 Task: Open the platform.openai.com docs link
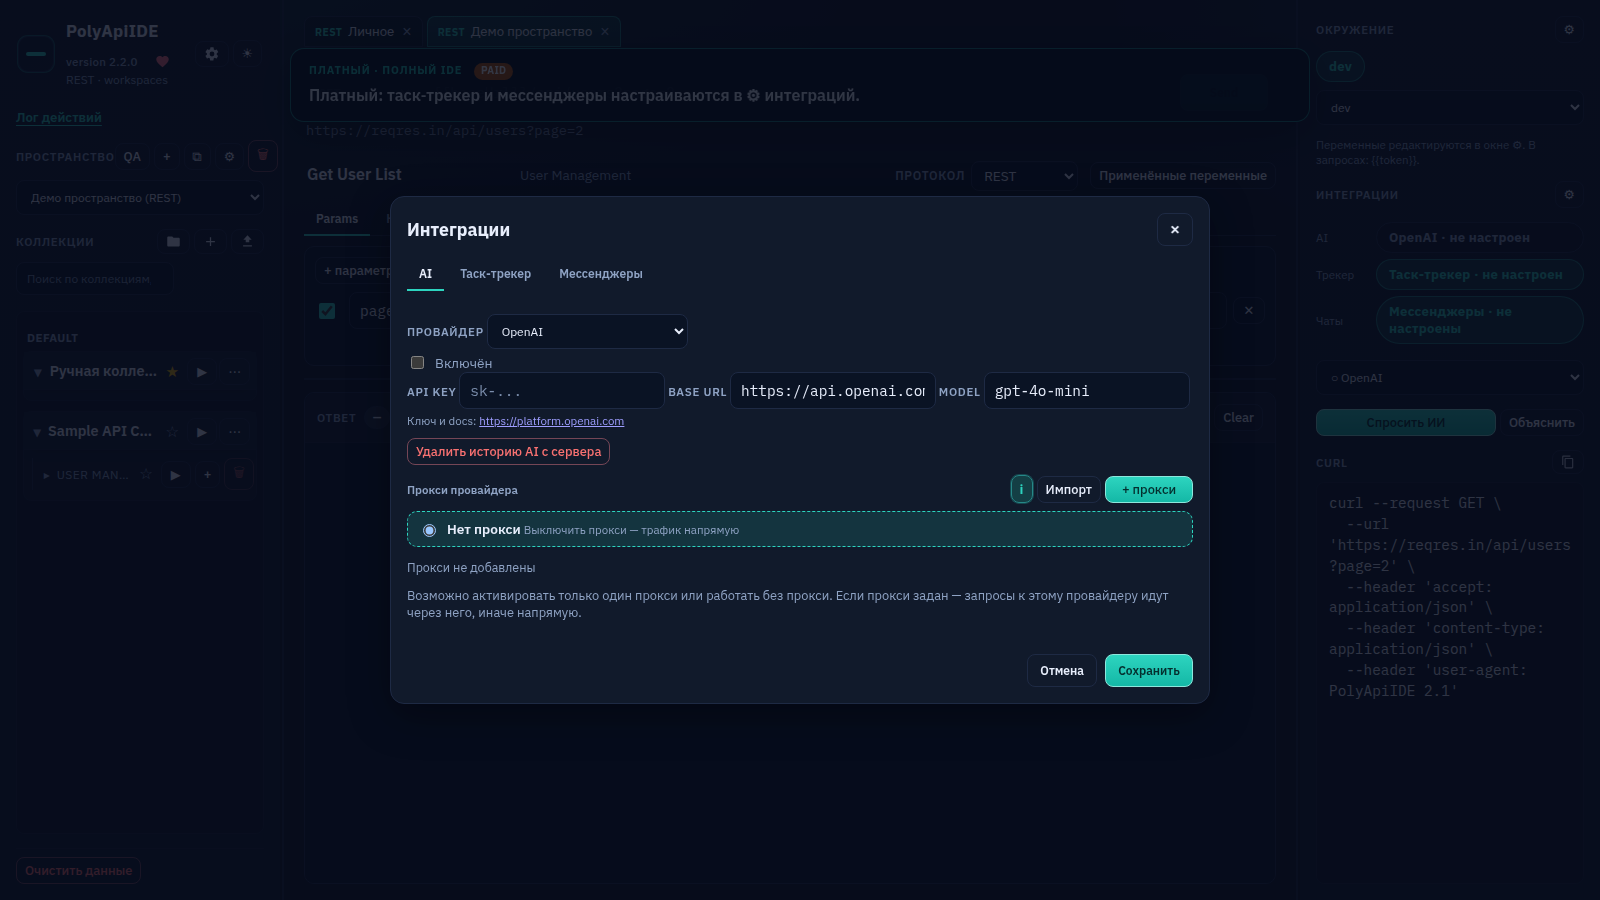pos(551,421)
